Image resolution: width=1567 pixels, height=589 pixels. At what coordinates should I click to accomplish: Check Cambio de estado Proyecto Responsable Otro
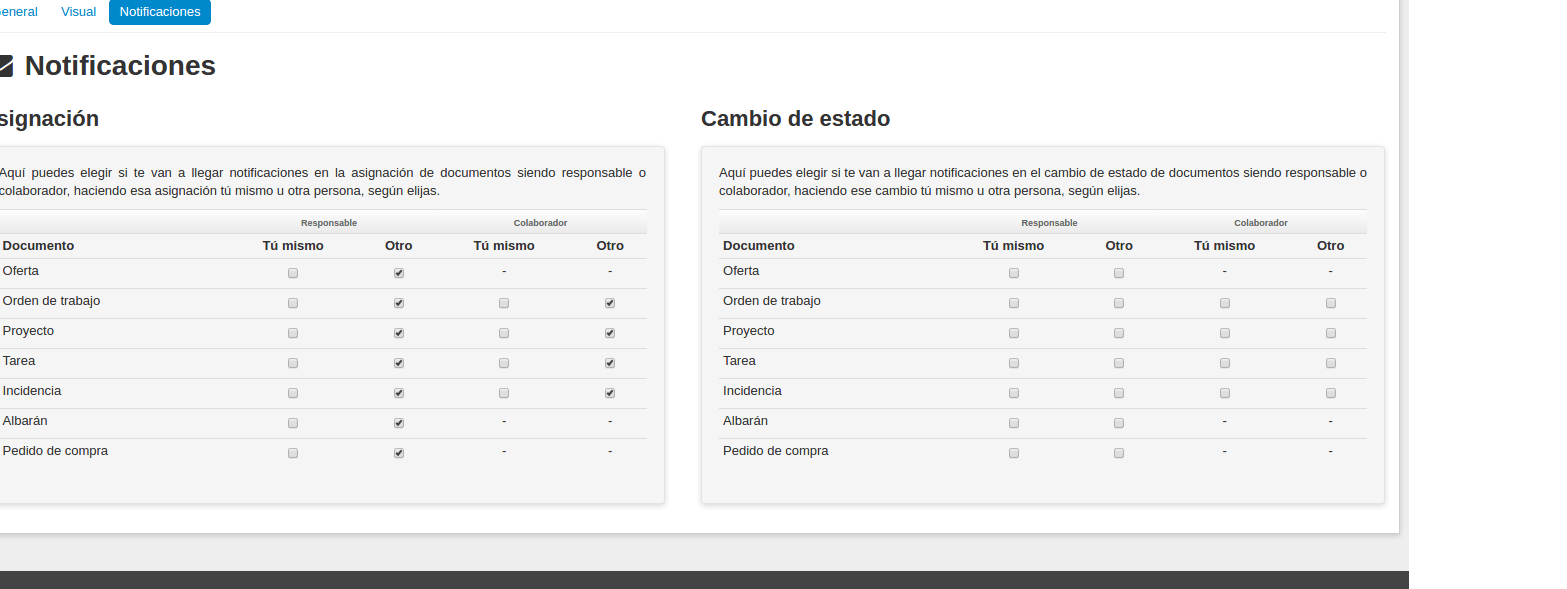pos(1119,333)
